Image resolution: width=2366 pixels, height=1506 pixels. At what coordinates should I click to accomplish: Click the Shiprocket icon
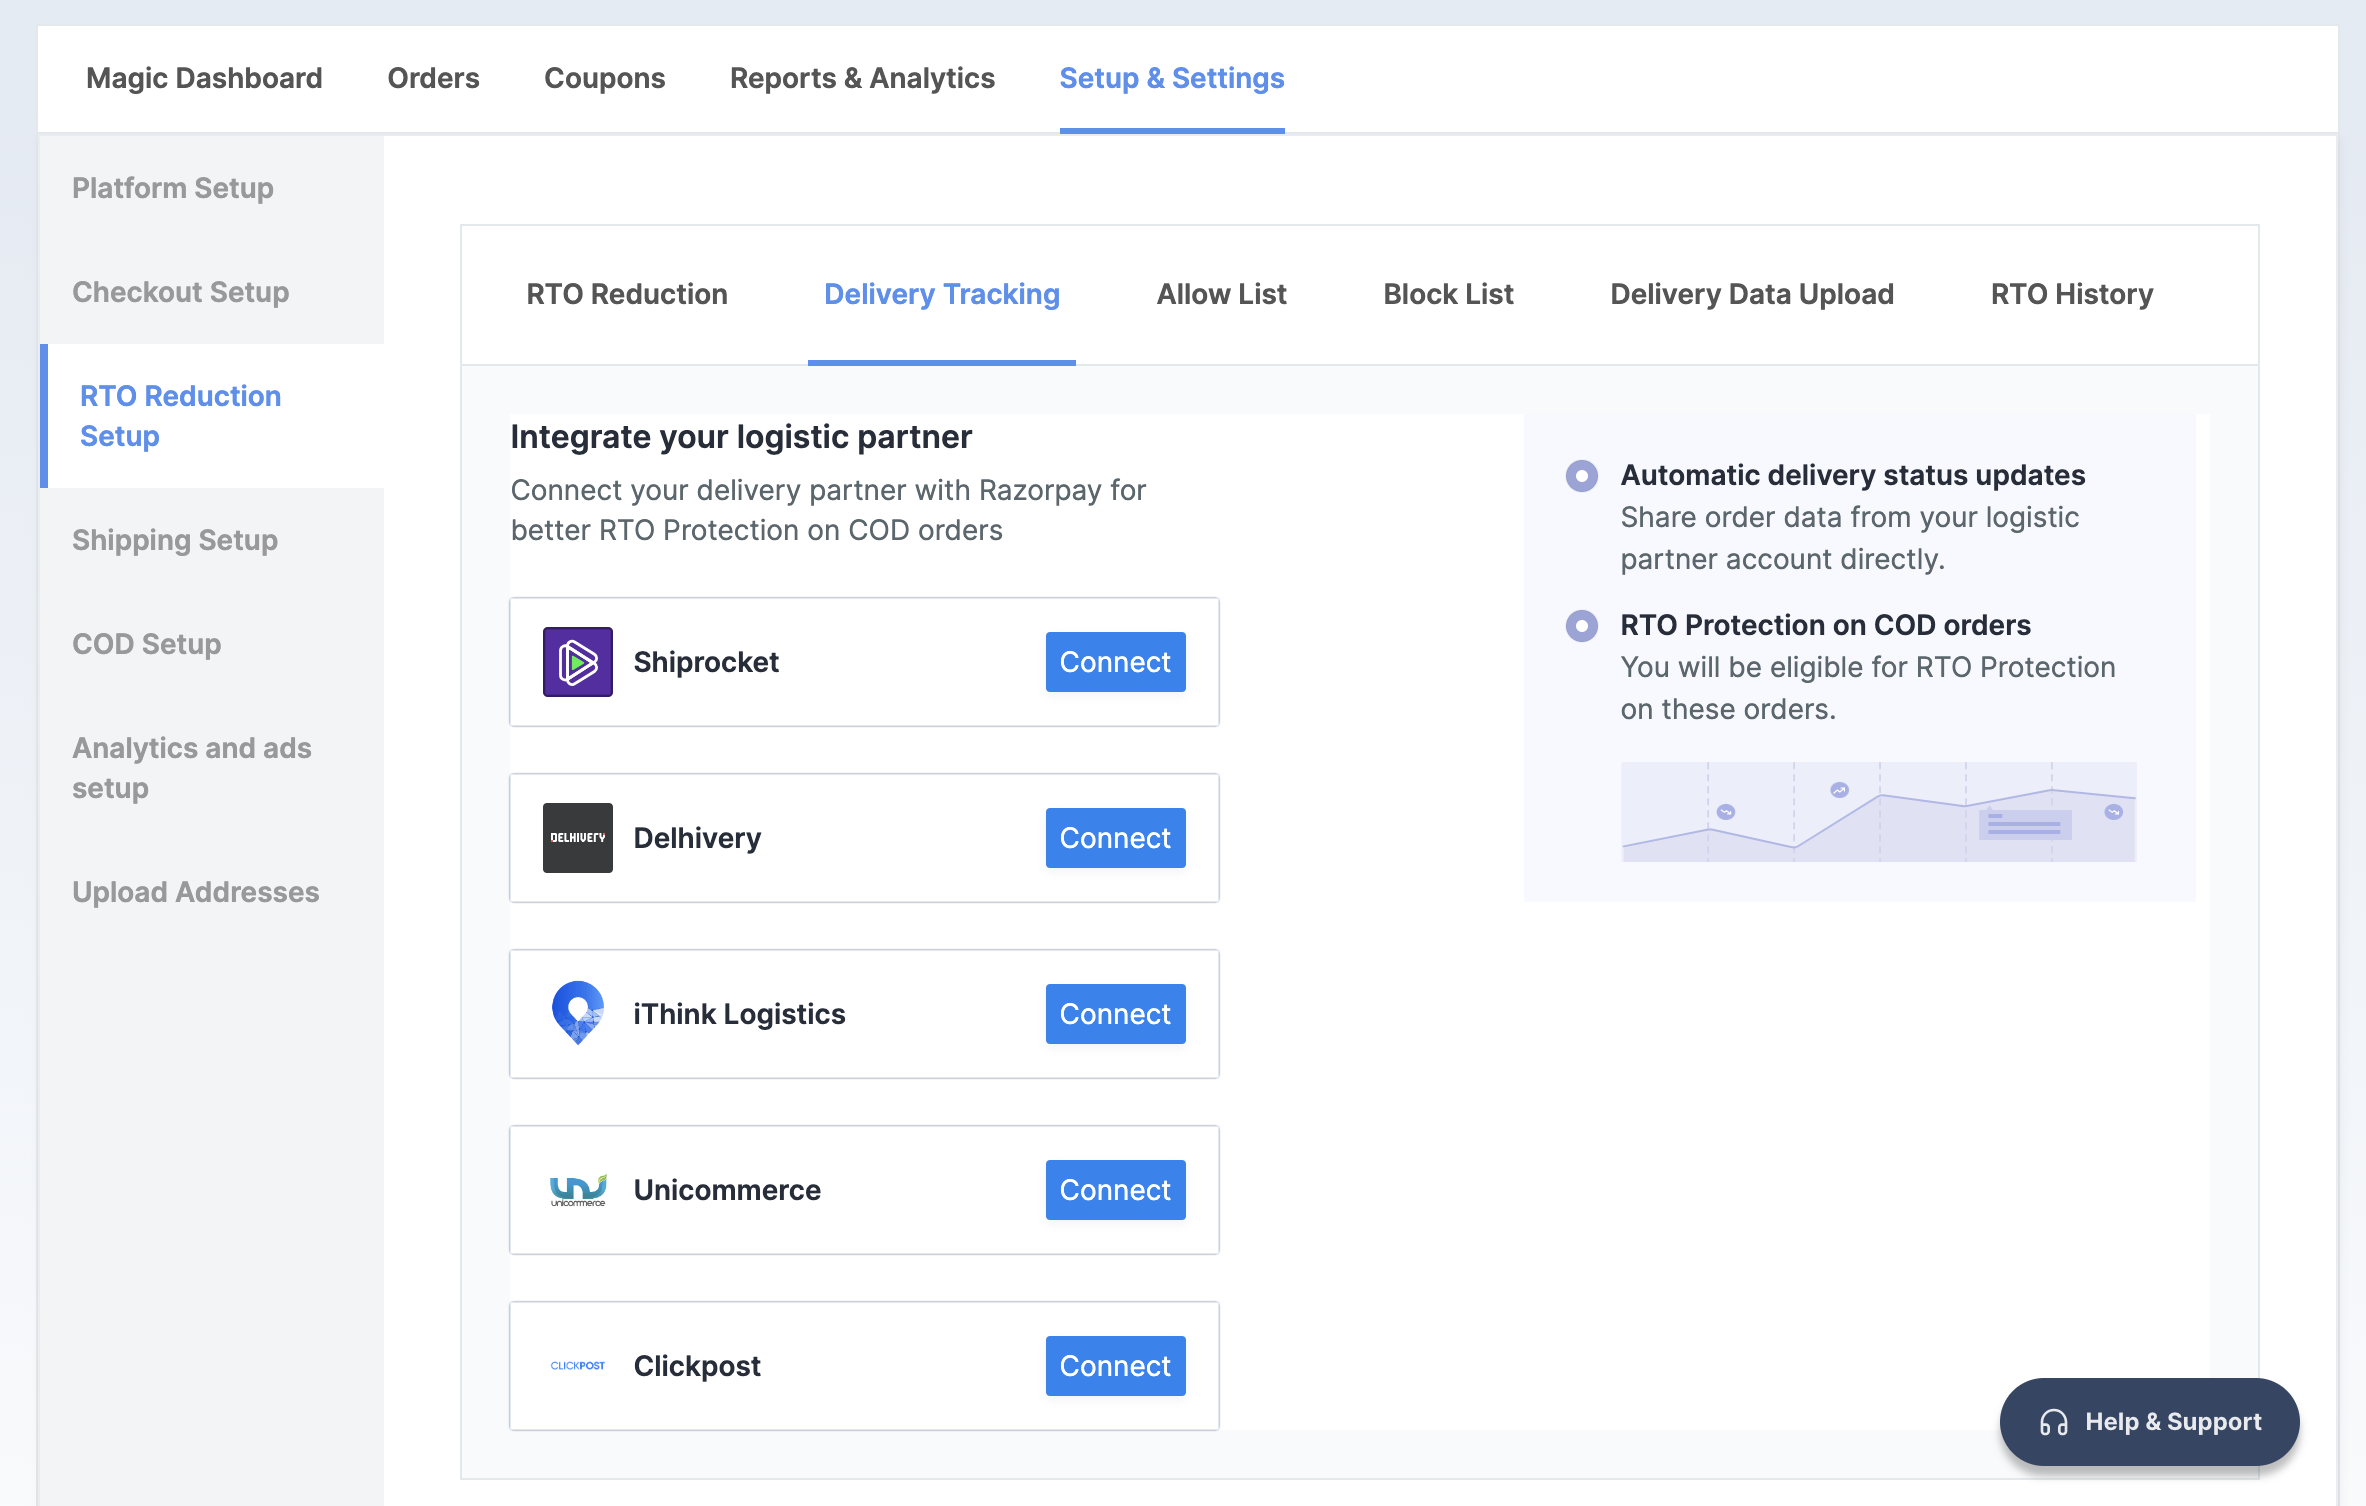tap(578, 661)
